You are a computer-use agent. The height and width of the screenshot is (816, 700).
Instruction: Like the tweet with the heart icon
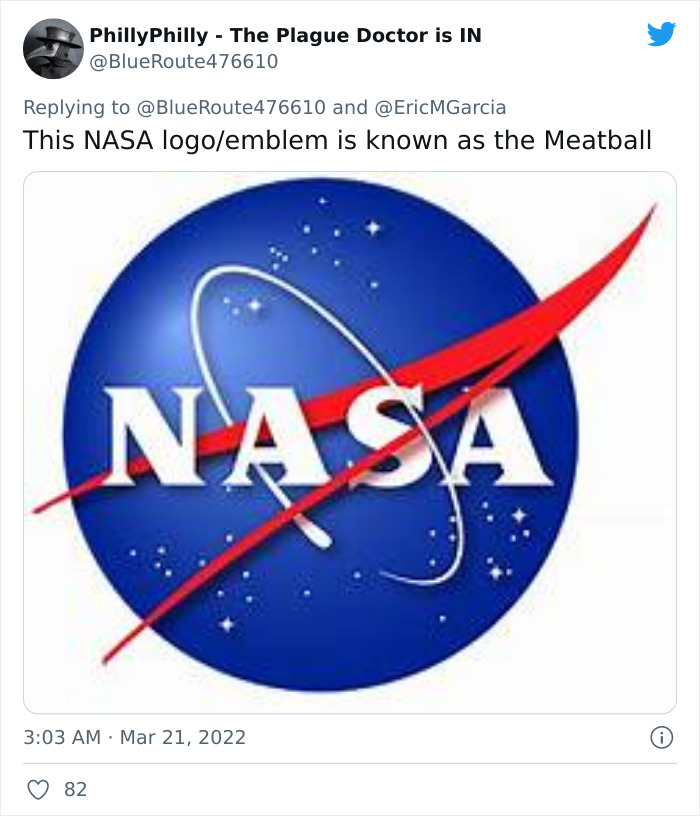[x=38, y=789]
